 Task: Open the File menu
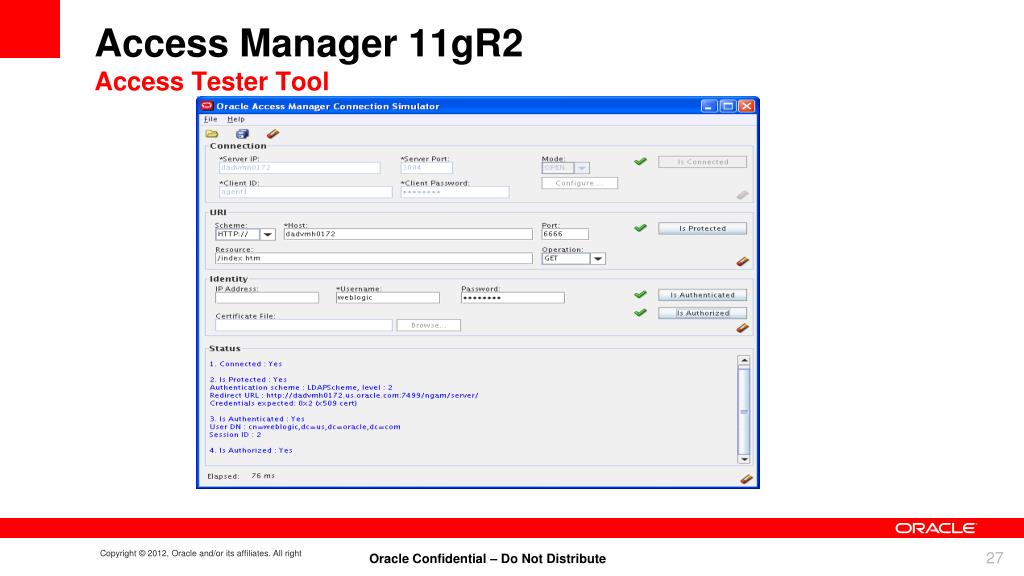[x=210, y=120]
